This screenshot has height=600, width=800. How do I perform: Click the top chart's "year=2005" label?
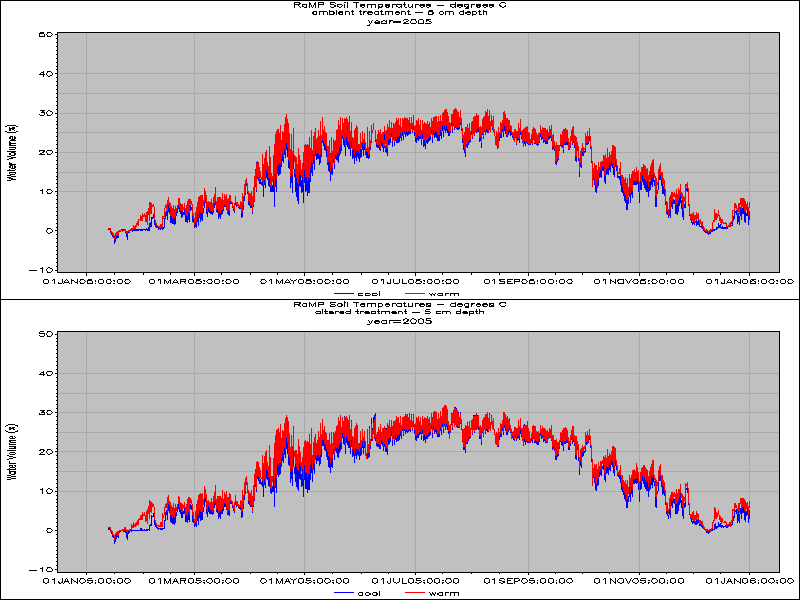pyautogui.click(x=398, y=21)
